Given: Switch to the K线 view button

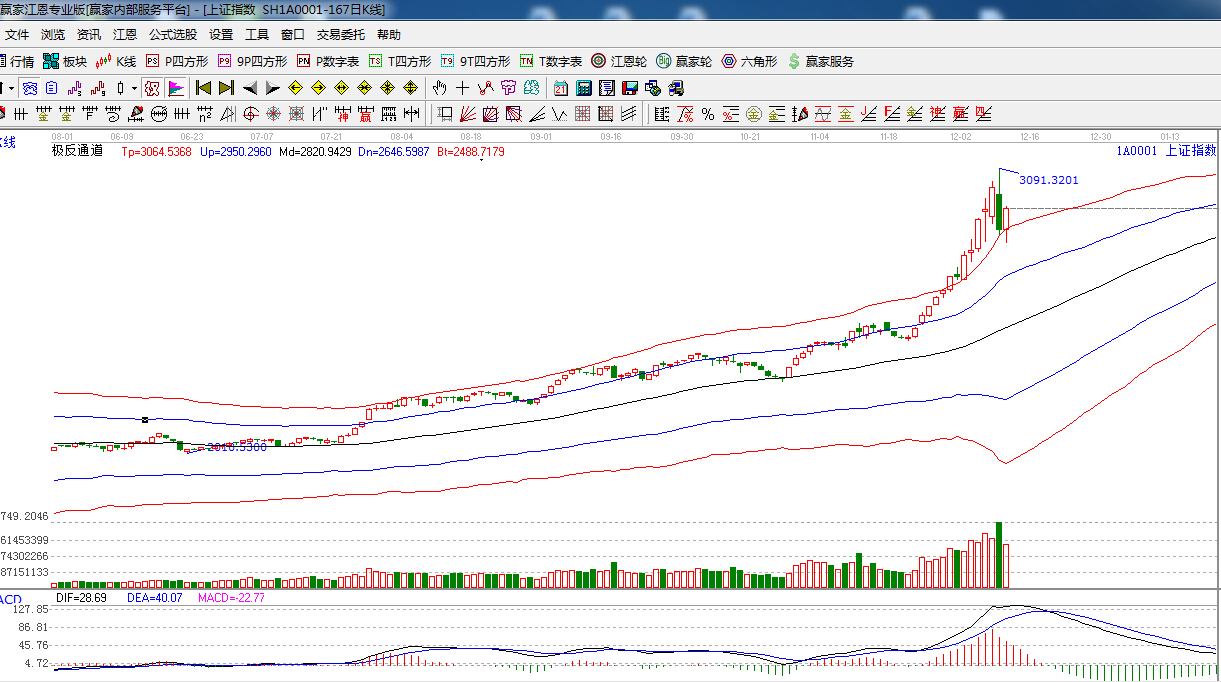Looking at the screenshot, I should [x=116, y=61].
